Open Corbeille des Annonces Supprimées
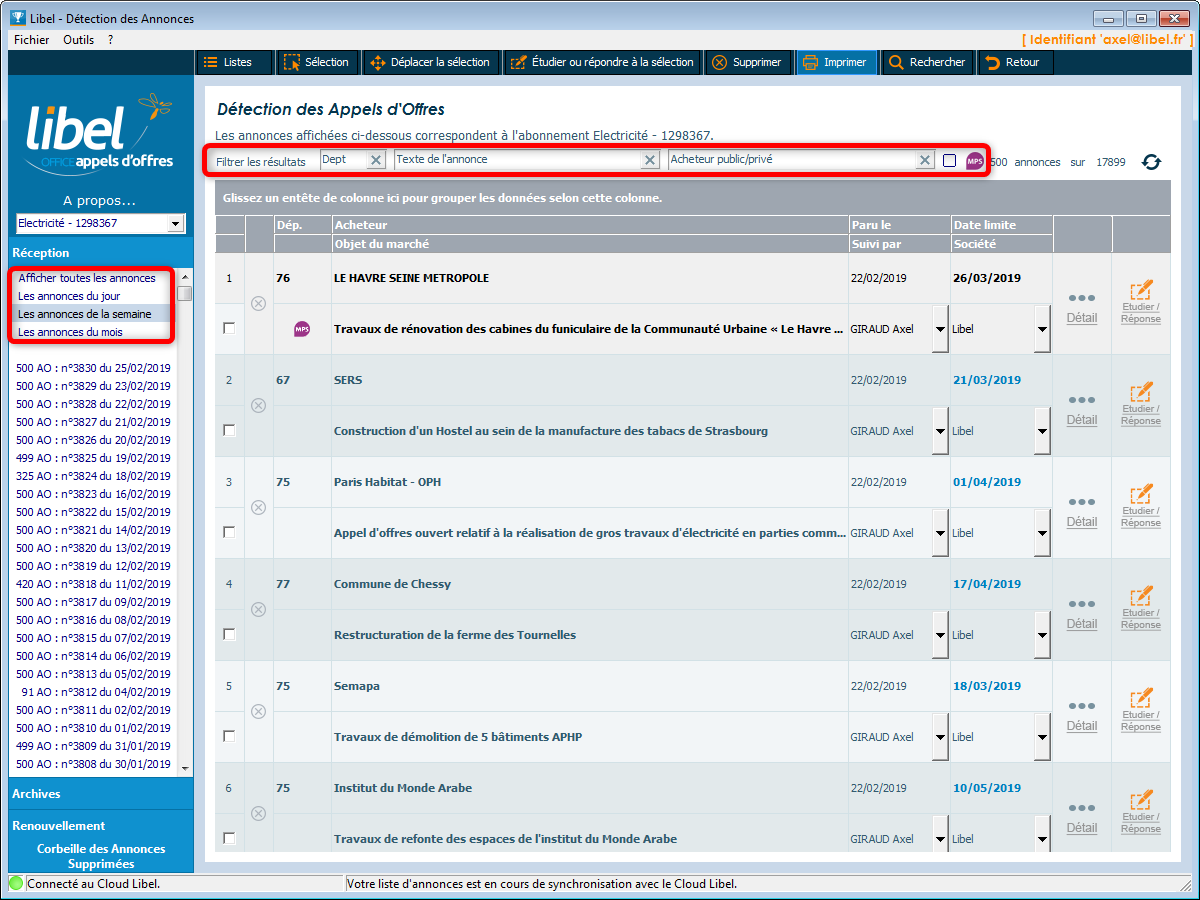 click(x=101, y=856)
